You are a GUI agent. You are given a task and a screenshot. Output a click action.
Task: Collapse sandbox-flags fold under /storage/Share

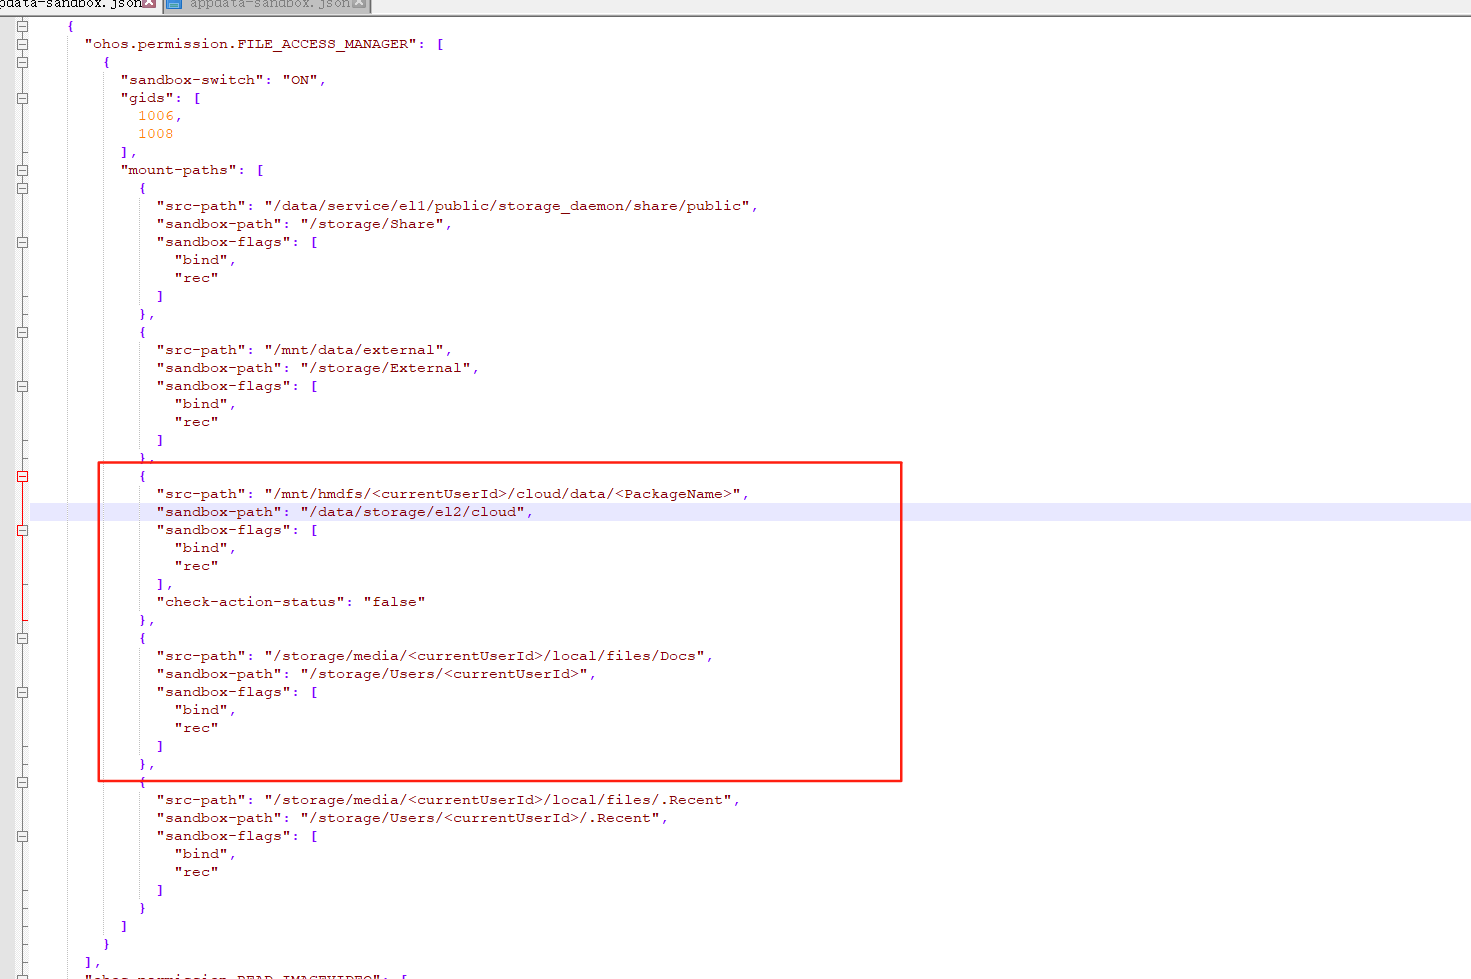(22, 242)
